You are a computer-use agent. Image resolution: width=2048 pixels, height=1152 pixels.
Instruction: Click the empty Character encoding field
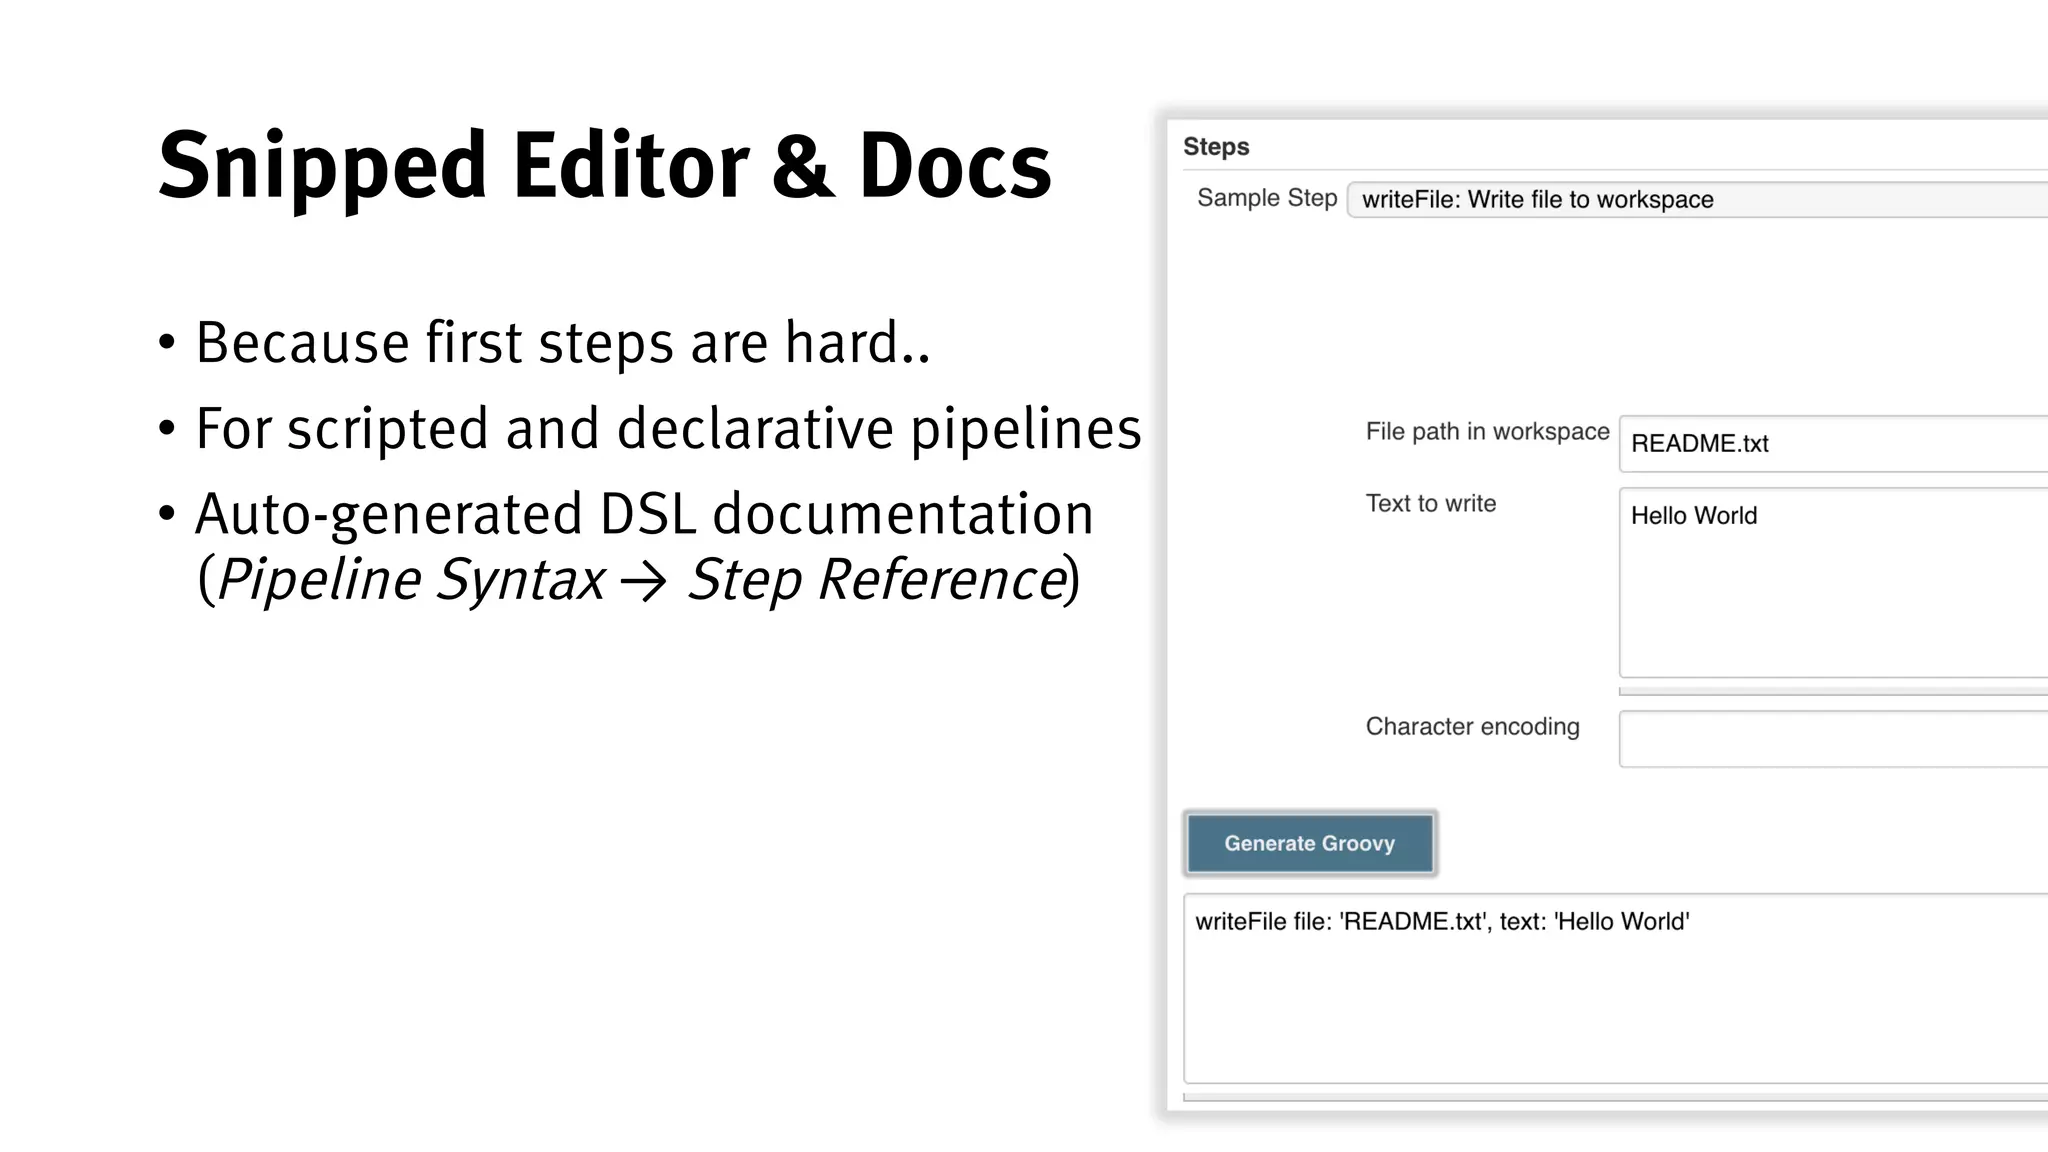click(1834, 739)
